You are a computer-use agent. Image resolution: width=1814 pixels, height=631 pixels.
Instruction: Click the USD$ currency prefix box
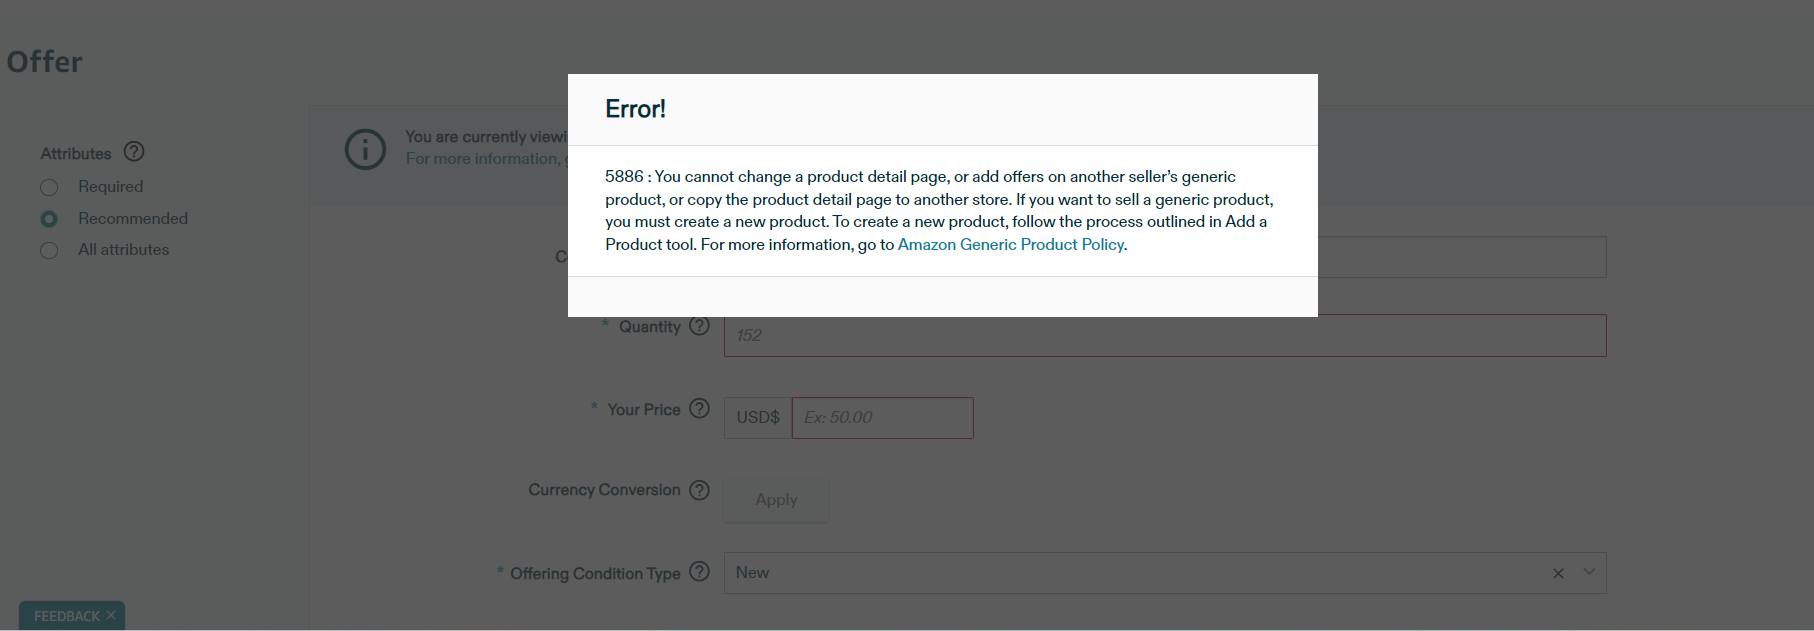758,418
